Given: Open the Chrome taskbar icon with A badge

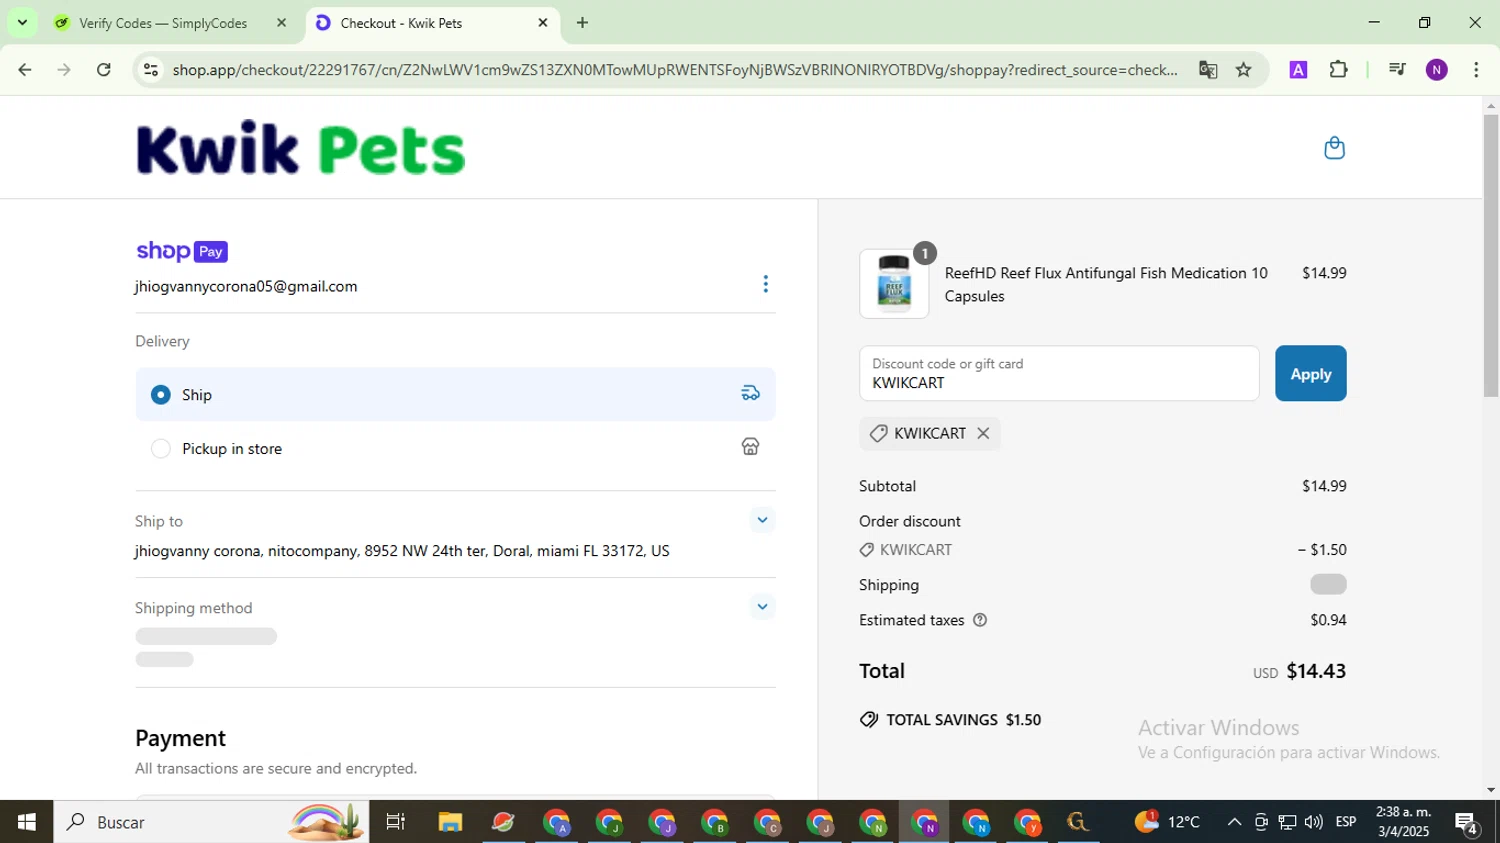Looking at the screenshot, I should (556, 822).
